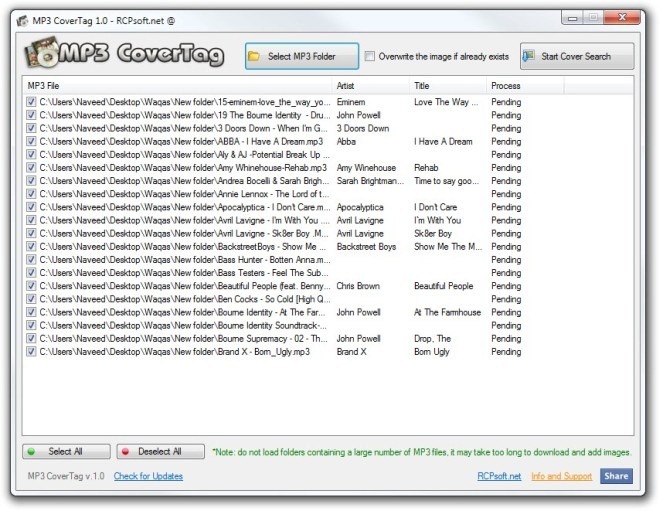Select the 3 Doors Down artist cell
Screen dimensions: 660x511
coord(362,128)
